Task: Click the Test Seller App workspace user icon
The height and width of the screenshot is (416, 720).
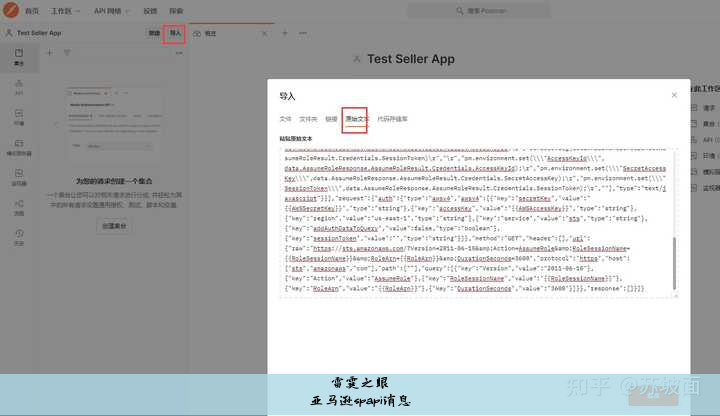Action: pyautogui.click(x=9, y=33)
